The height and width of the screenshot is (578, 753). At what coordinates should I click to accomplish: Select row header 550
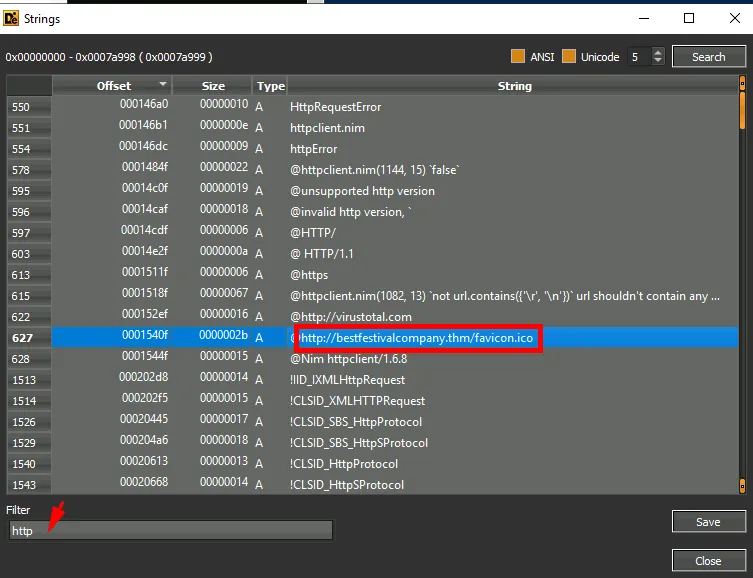29,107
